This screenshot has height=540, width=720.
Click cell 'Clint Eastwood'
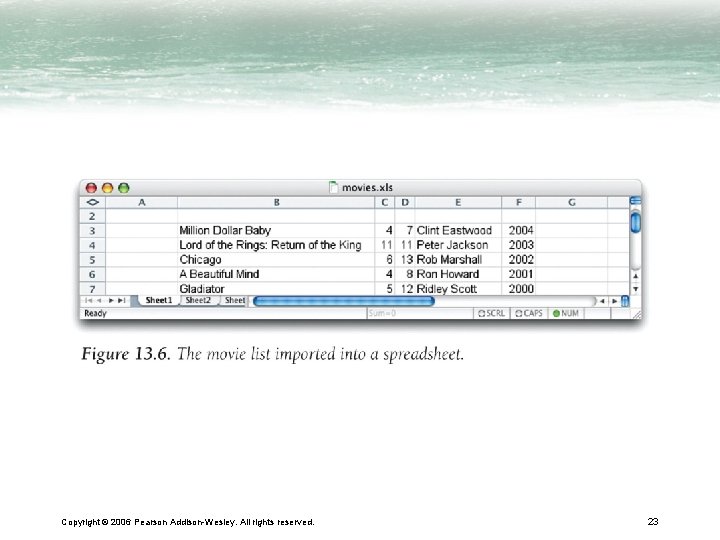click(458, 231)
